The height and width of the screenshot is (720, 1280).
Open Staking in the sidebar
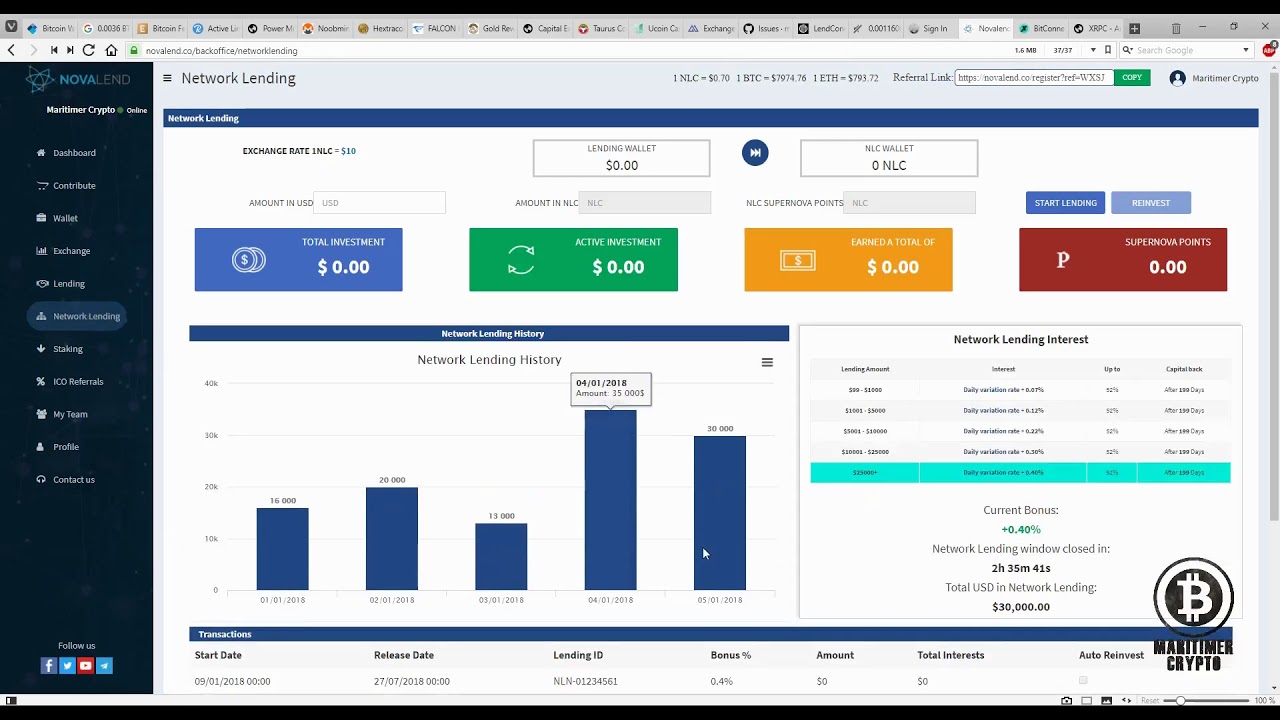click(x=60, y=349)
